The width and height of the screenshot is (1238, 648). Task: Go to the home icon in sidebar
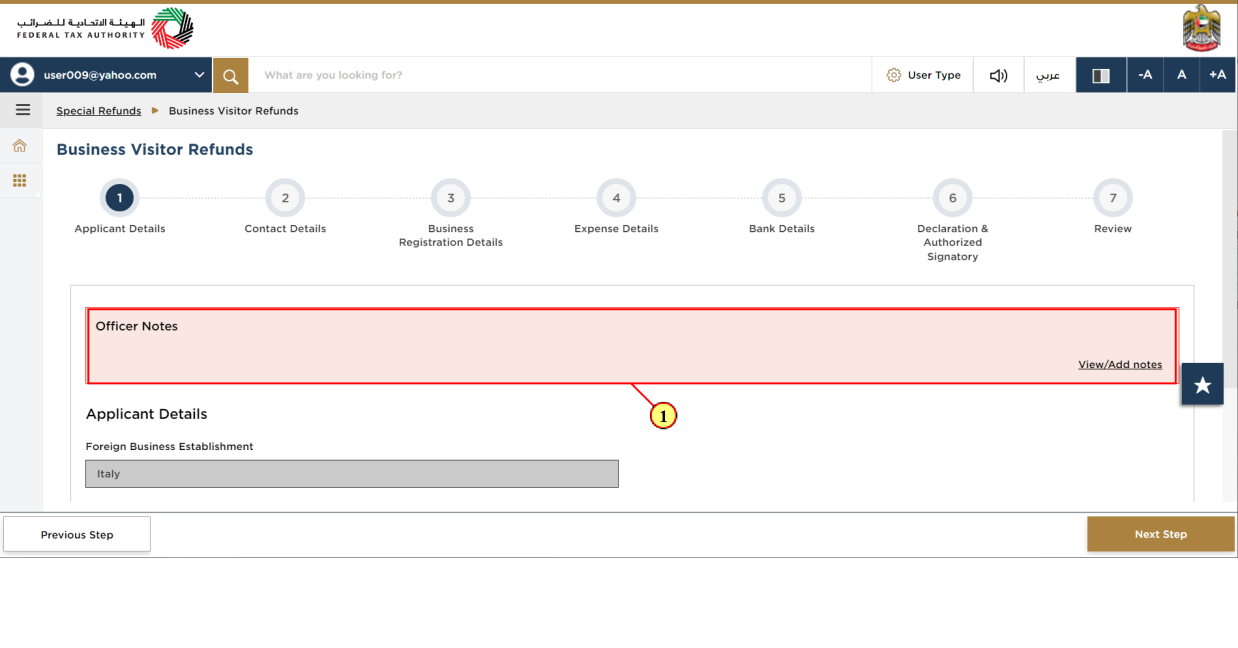coord(19,146)
